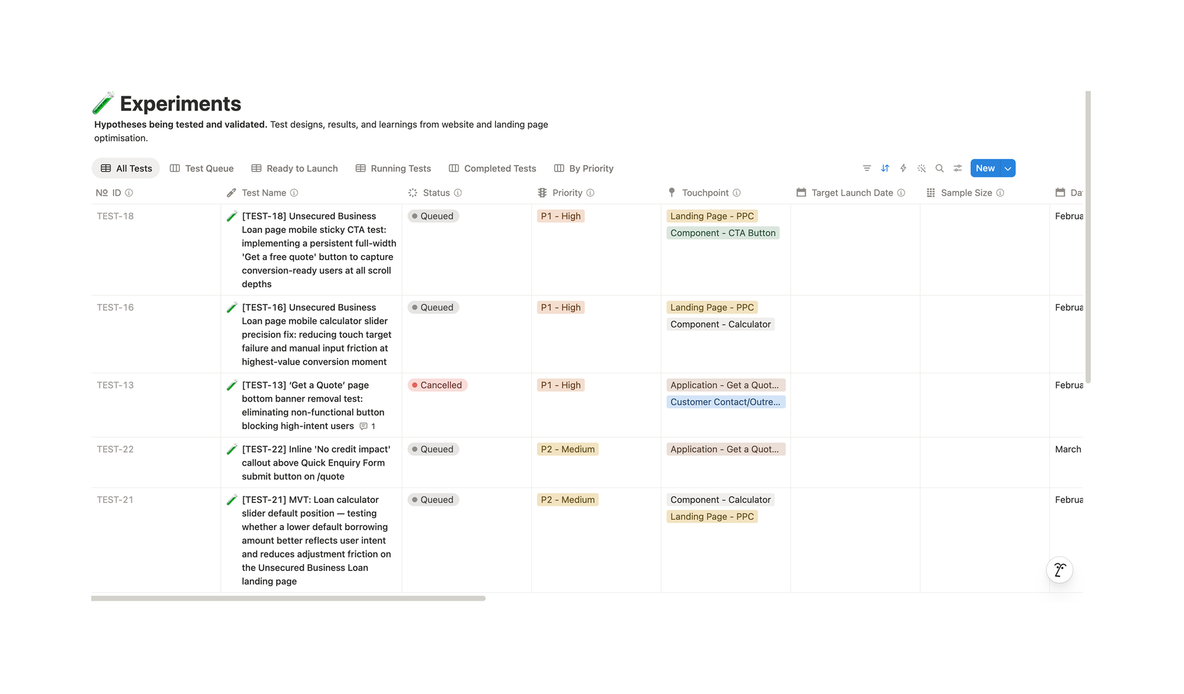This screenshot has width=1184, height=694.
Task: Click test tube icon of TEST-13 row
Action: 232,385
